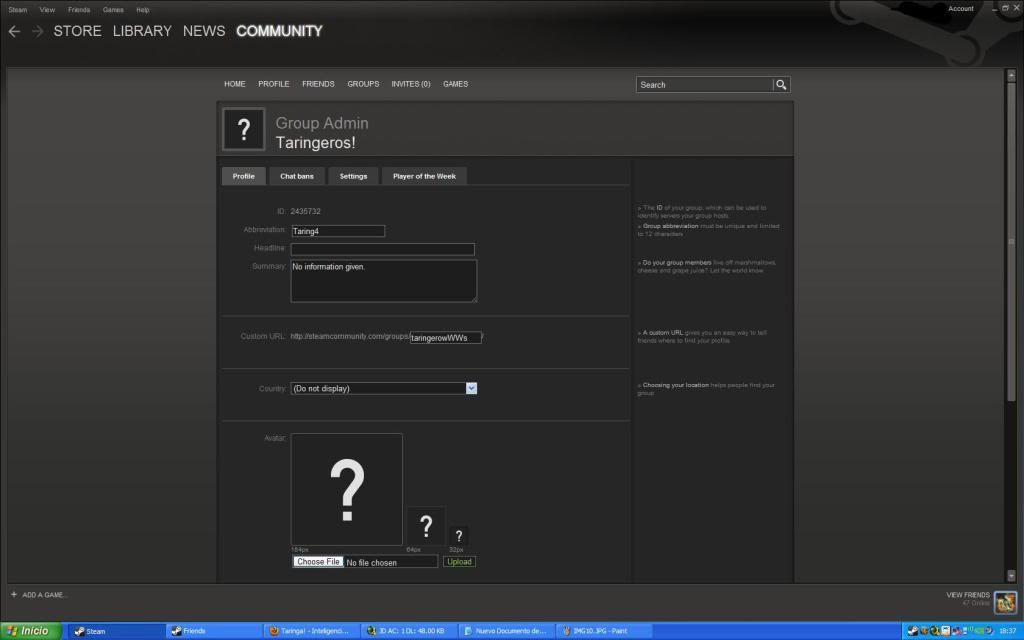Select the Player of the Week tab
The image size is (1024, 640).
(x=424, y=176)
